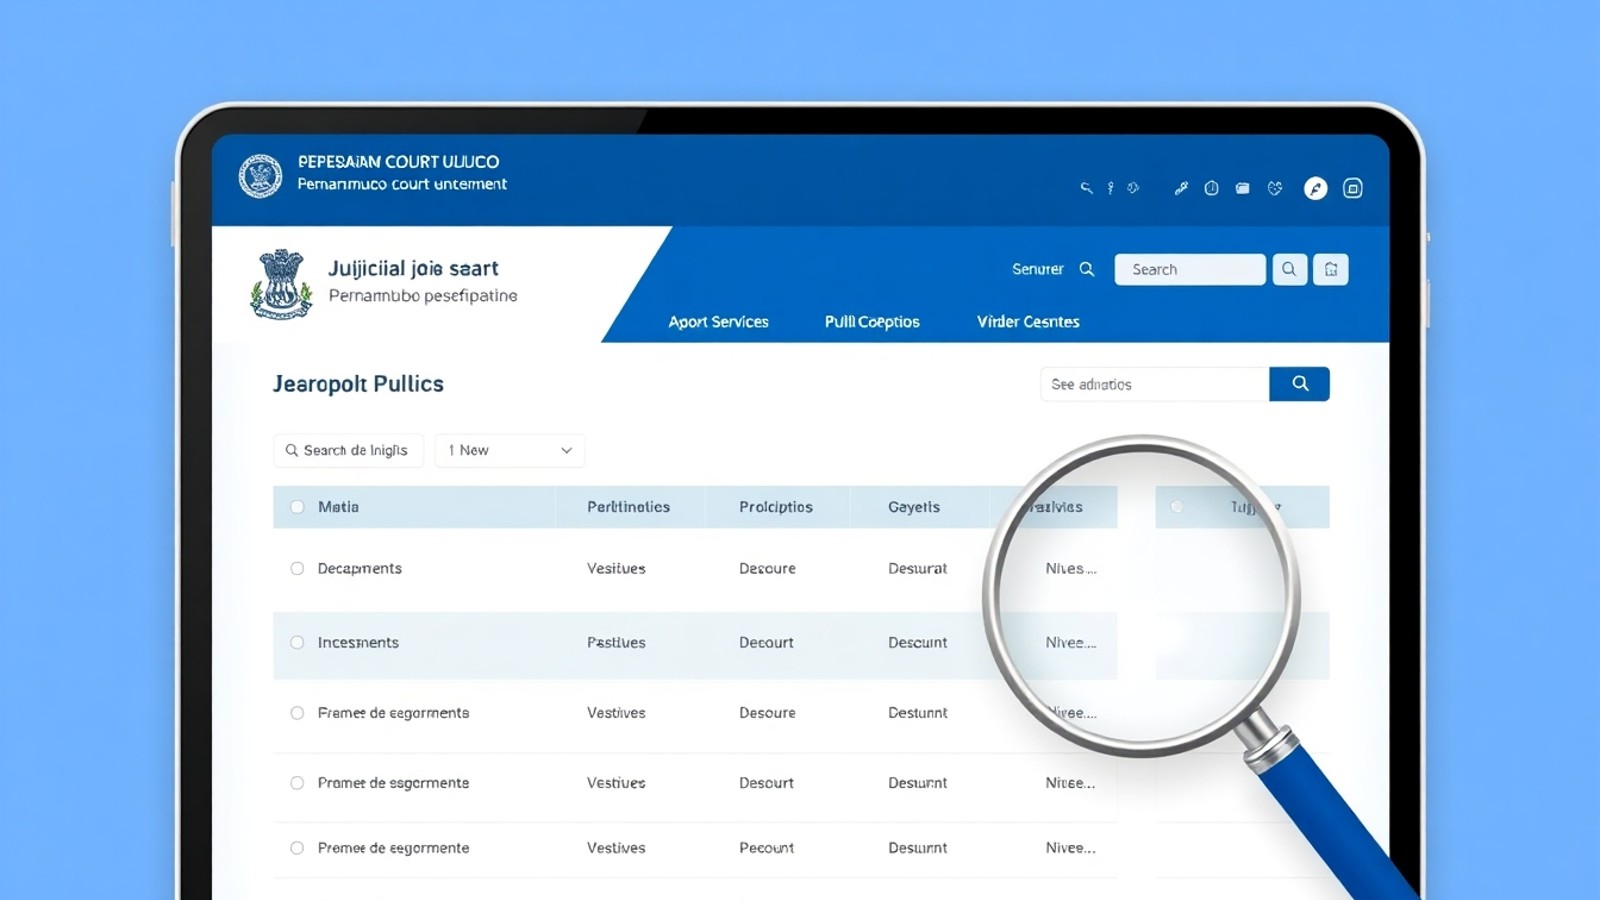Click the Incesments row name

coord(358,642)
